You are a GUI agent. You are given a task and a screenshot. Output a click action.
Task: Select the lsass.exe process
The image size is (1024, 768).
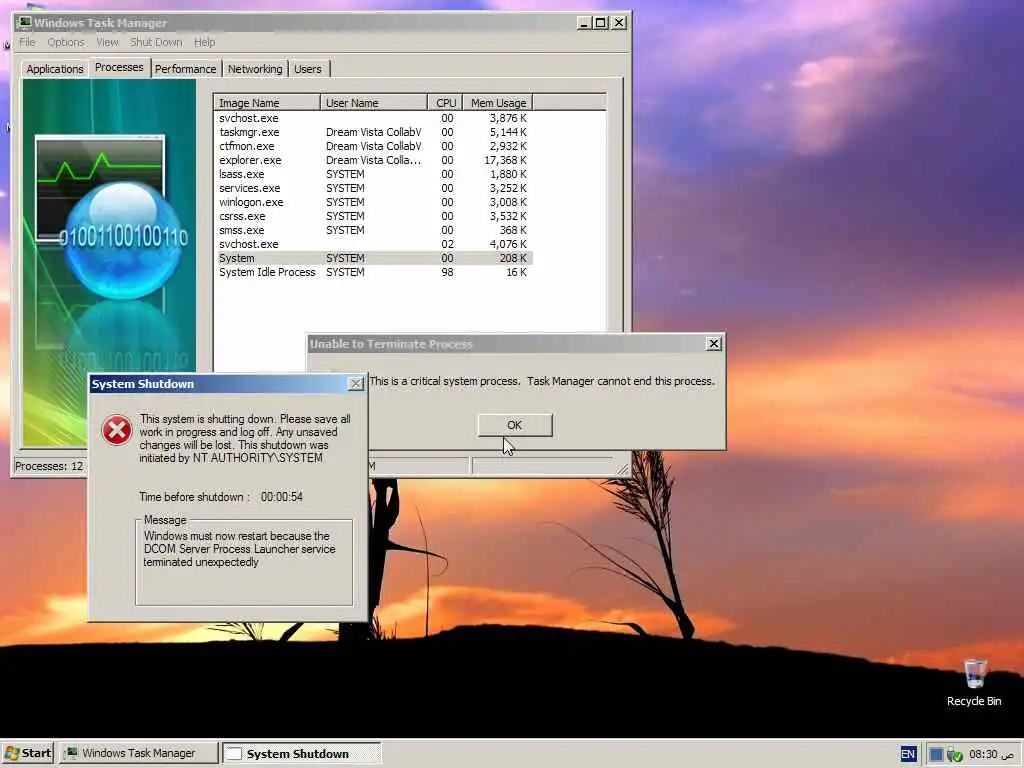click(x=374, y=174)
